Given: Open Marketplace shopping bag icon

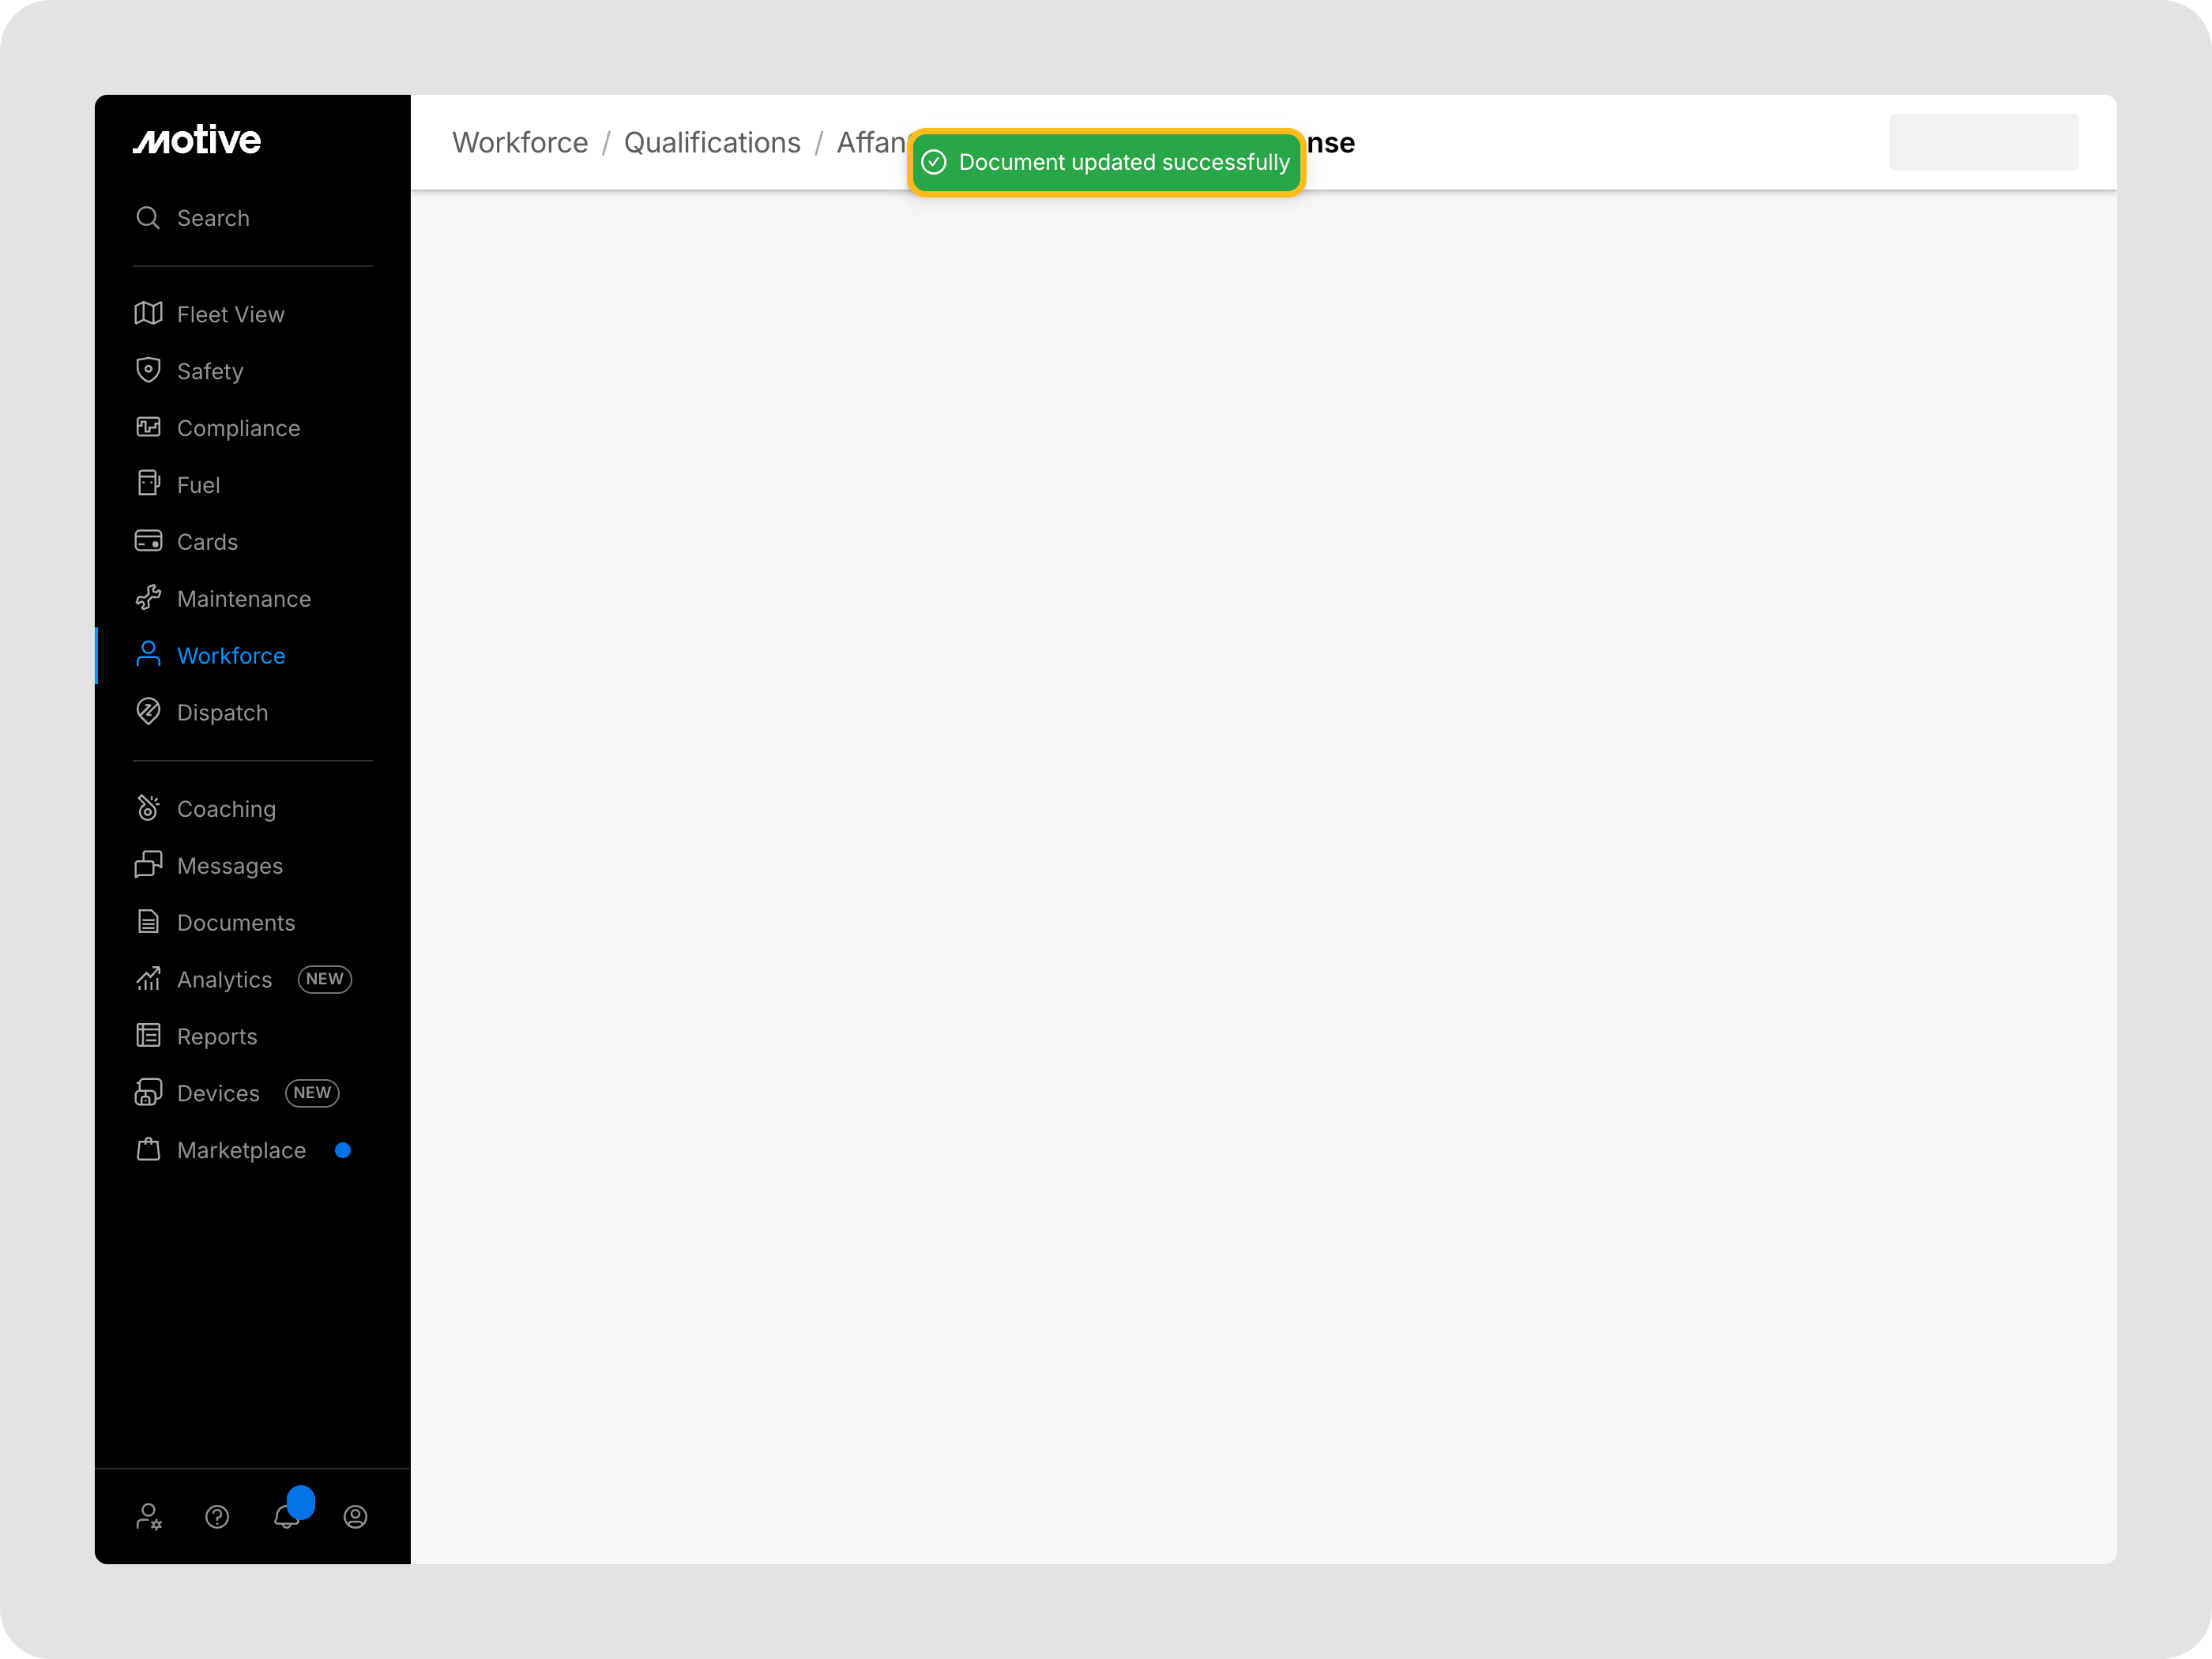Looking at the screenshot, I should tap(148, 1151).
